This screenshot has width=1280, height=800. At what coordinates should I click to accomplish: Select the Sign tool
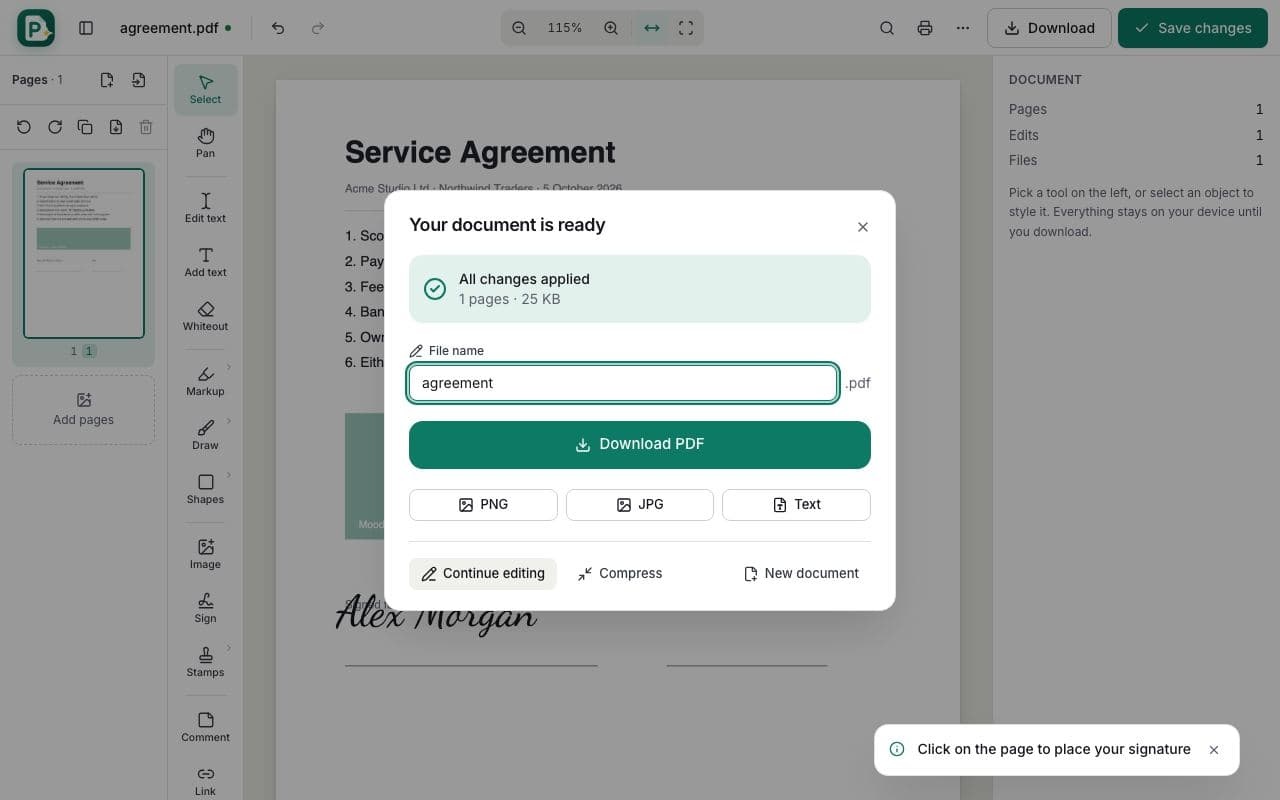(205, 607)
